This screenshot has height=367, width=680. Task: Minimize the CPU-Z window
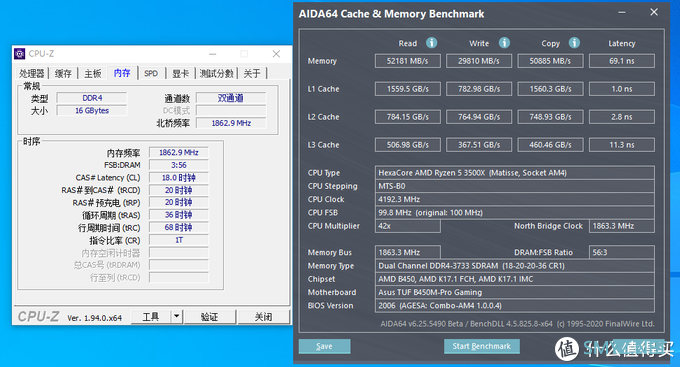click(x=212, y=54)
